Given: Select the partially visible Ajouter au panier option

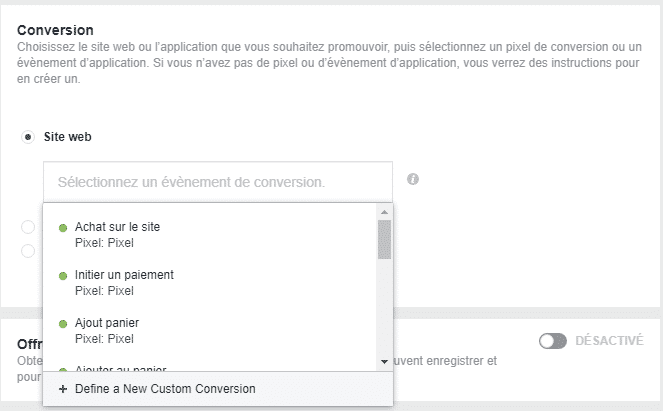Looking at the screenshot, I should pyautogui.click(x=120, y=367).
